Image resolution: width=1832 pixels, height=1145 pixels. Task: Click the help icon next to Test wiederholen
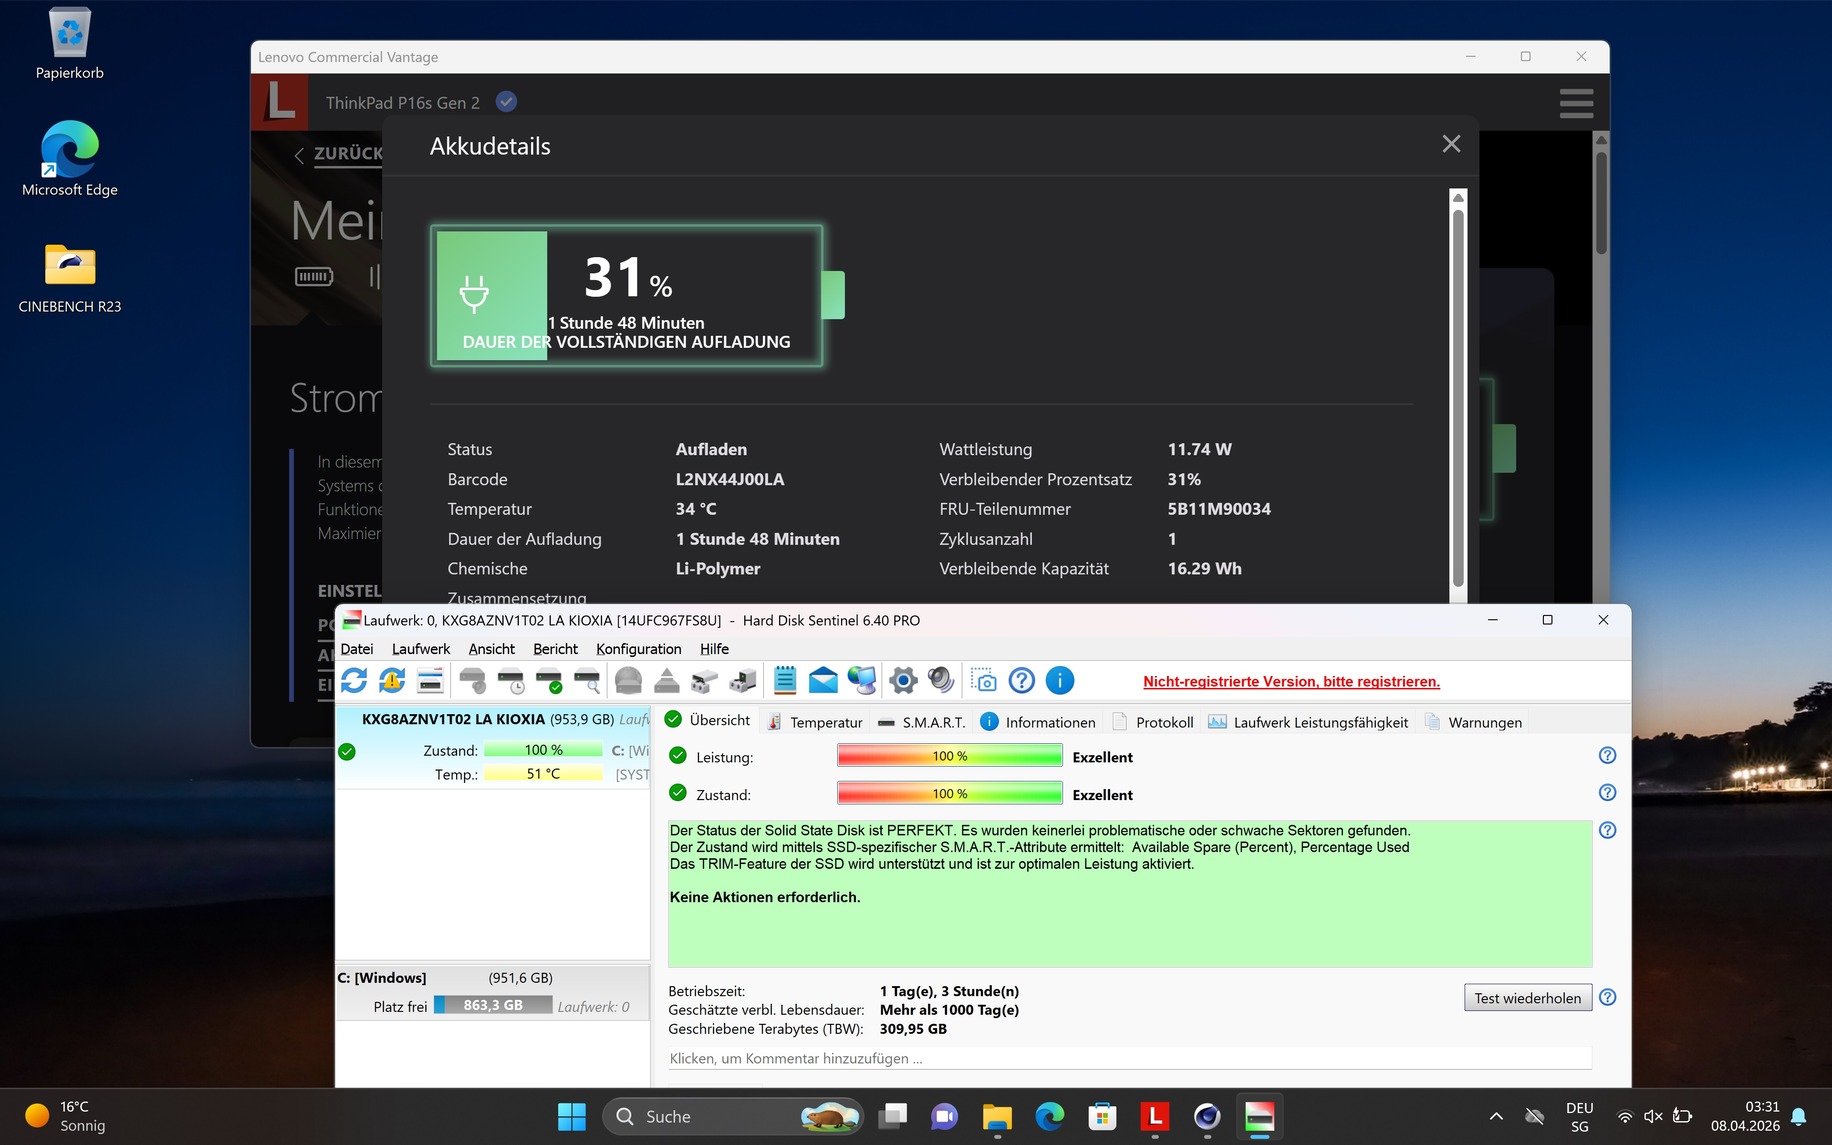(1608, 997)
